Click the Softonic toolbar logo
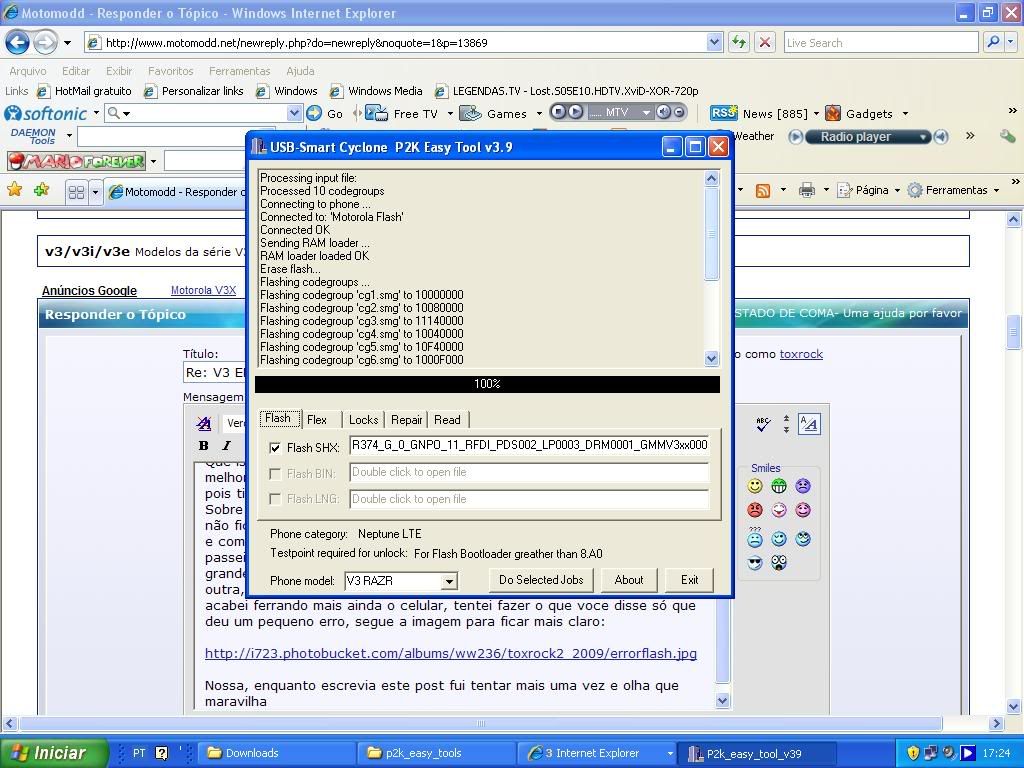The image size is (1024, 768). tap(46, 114)
